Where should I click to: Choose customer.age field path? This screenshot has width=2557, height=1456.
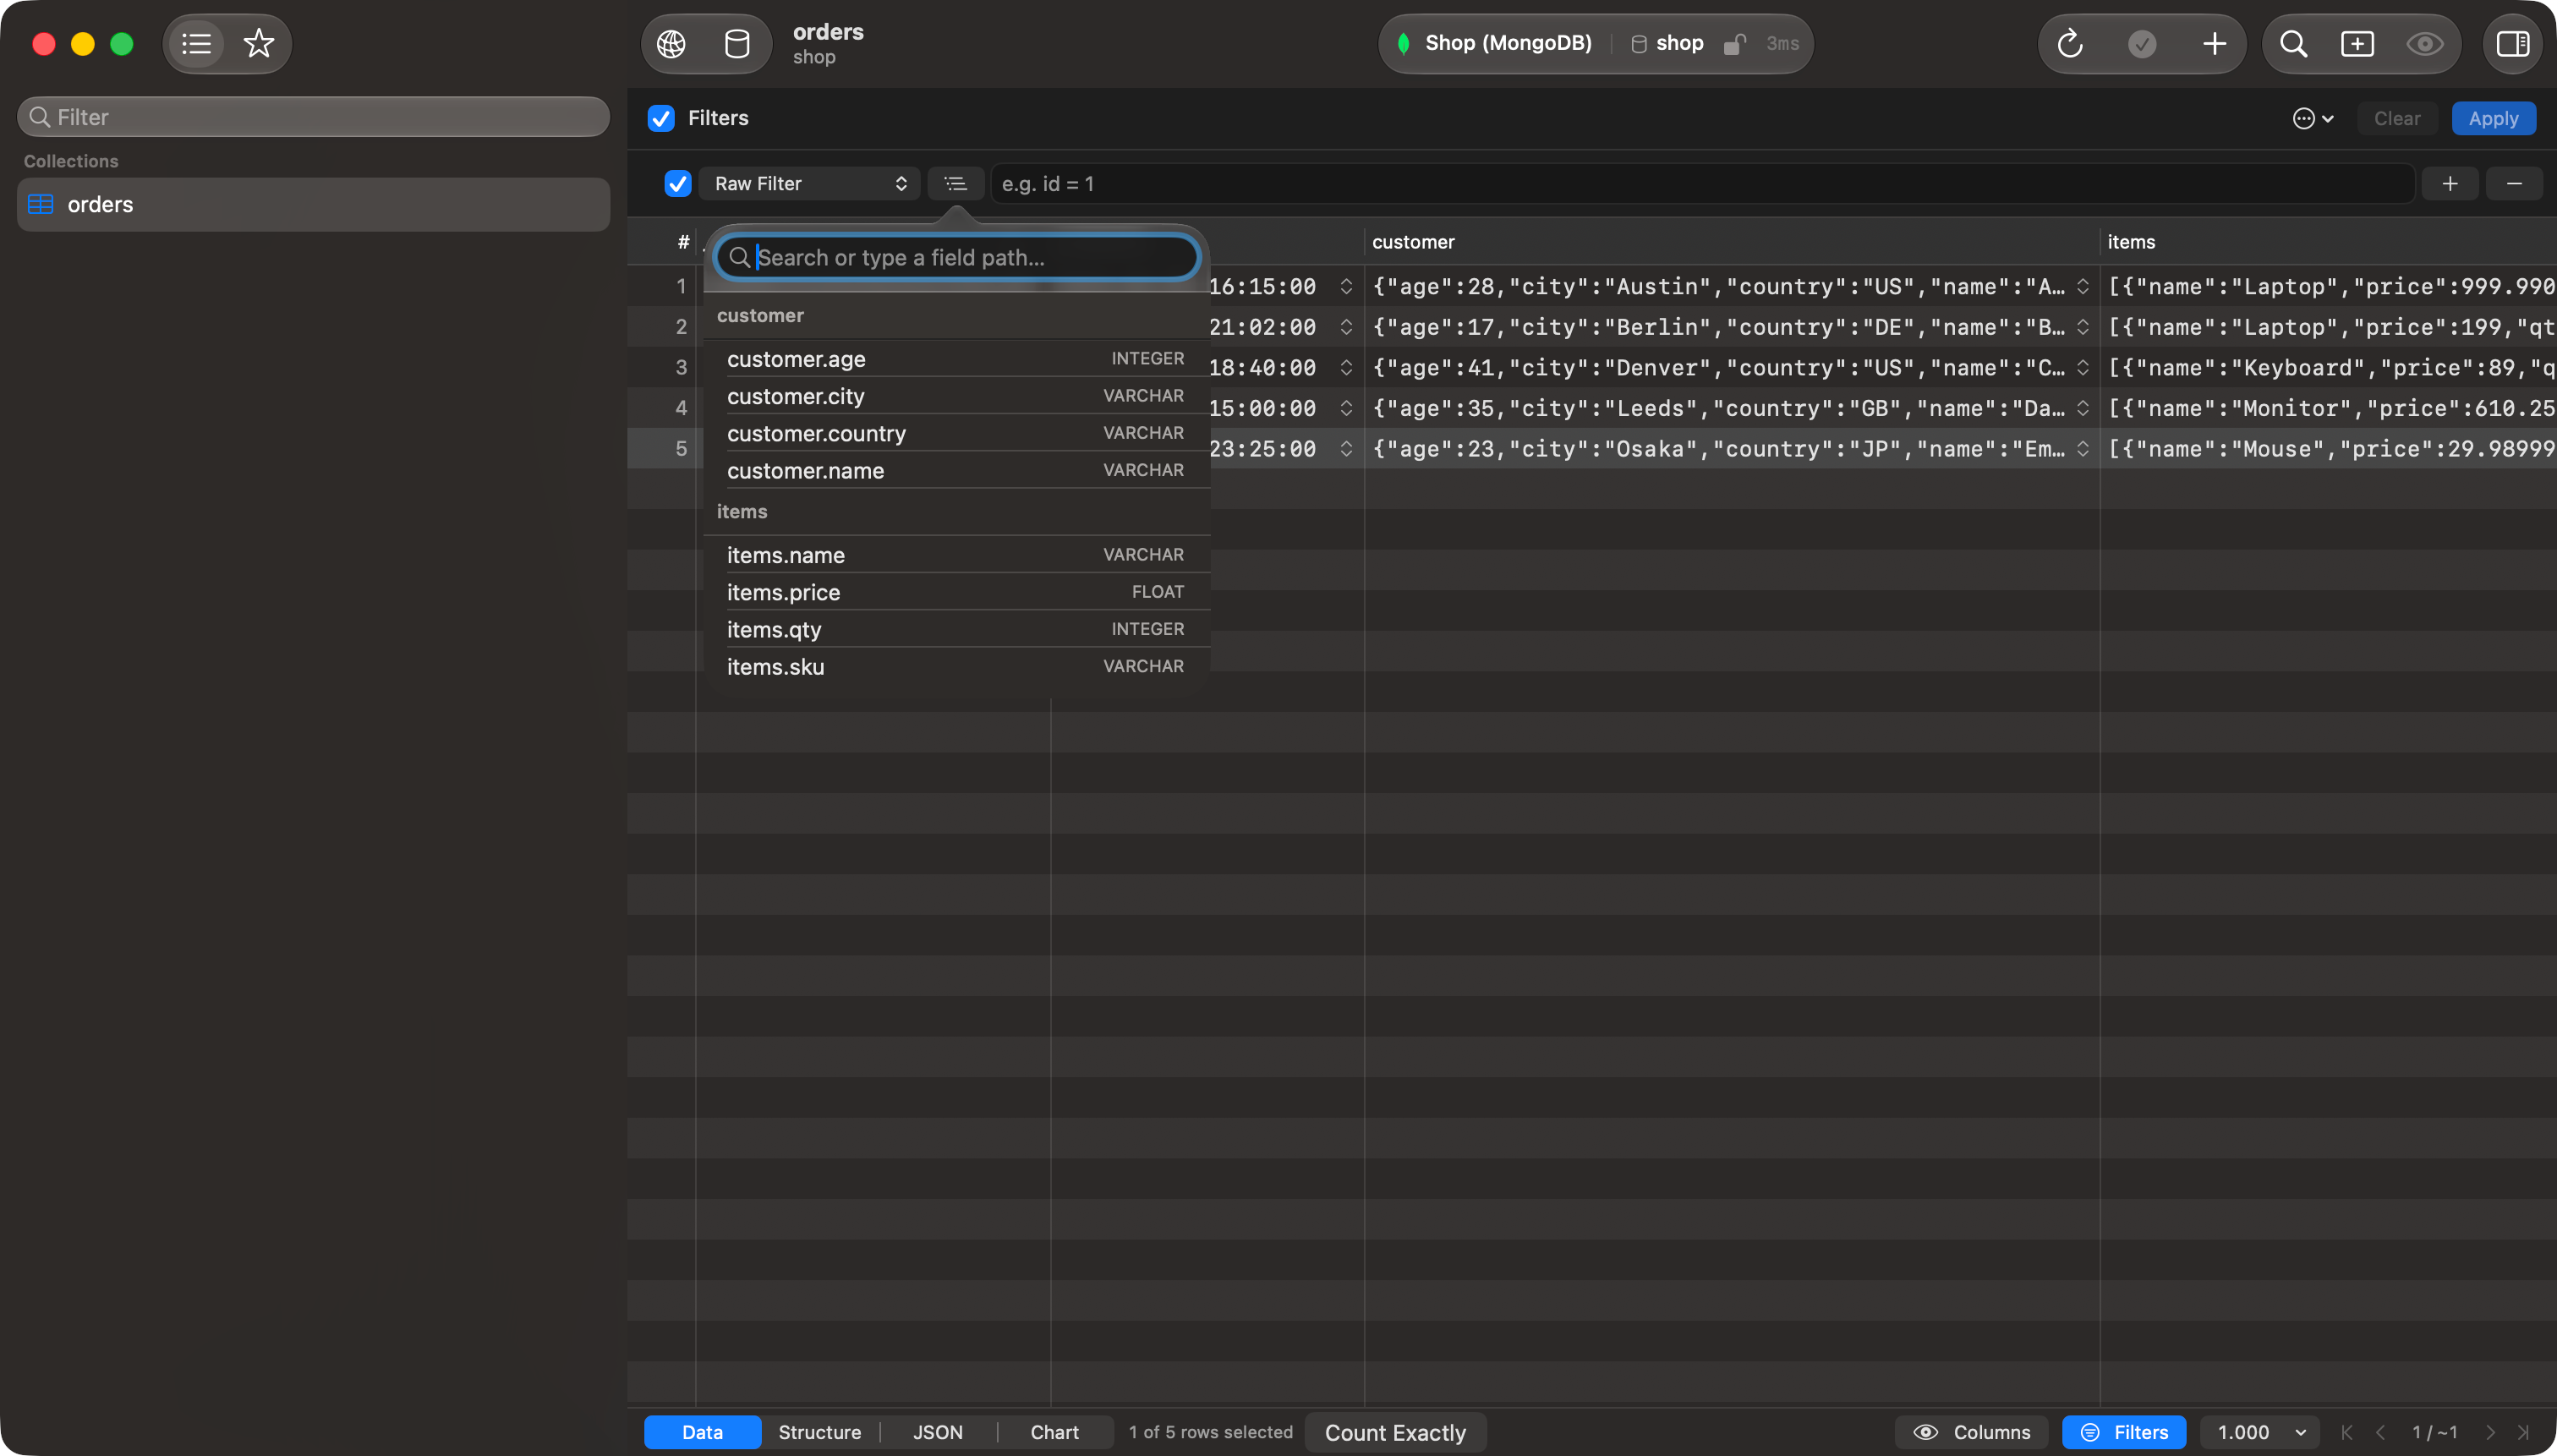tap(957, 359)
